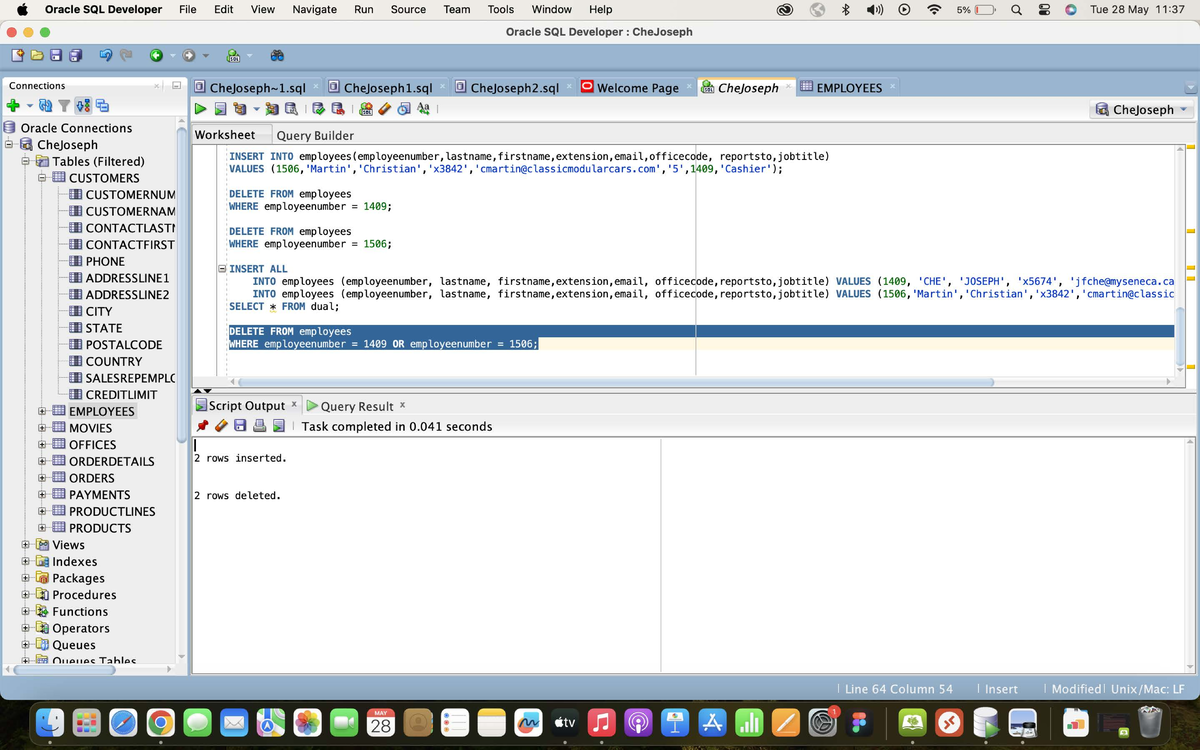Collapse the Tables (Filtered) node

point(26,161)
